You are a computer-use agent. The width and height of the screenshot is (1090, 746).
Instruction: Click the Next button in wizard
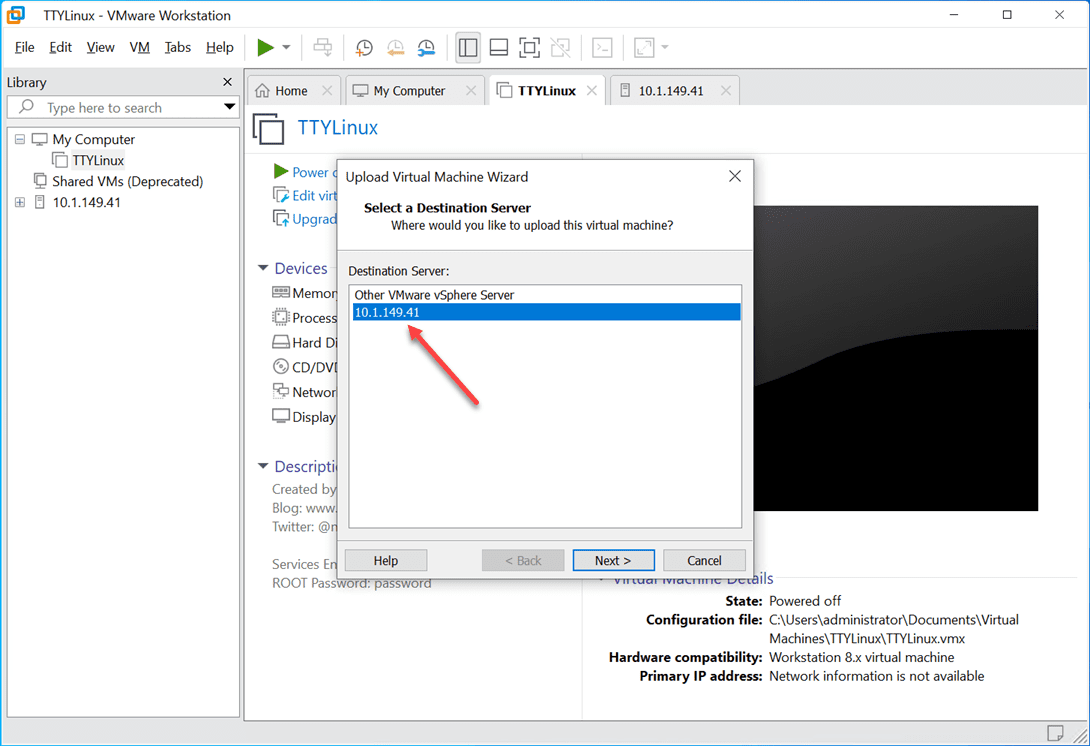tap(613, 560)
